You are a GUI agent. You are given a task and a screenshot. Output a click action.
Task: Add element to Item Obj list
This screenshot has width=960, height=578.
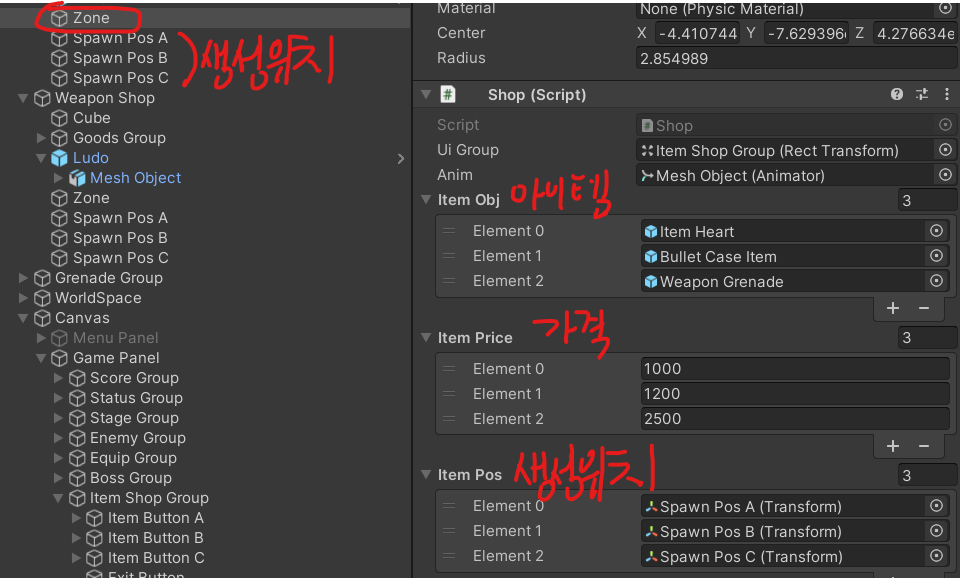893,308
